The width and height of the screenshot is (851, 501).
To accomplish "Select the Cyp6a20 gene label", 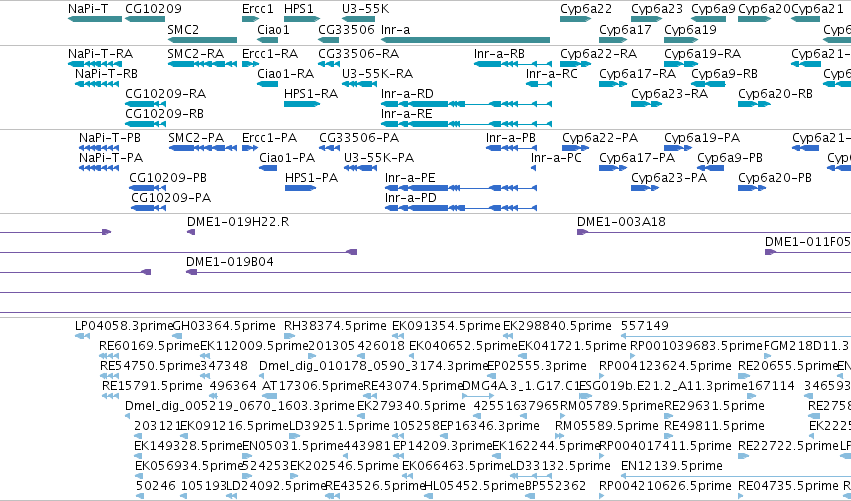I will tap(765, 9).
